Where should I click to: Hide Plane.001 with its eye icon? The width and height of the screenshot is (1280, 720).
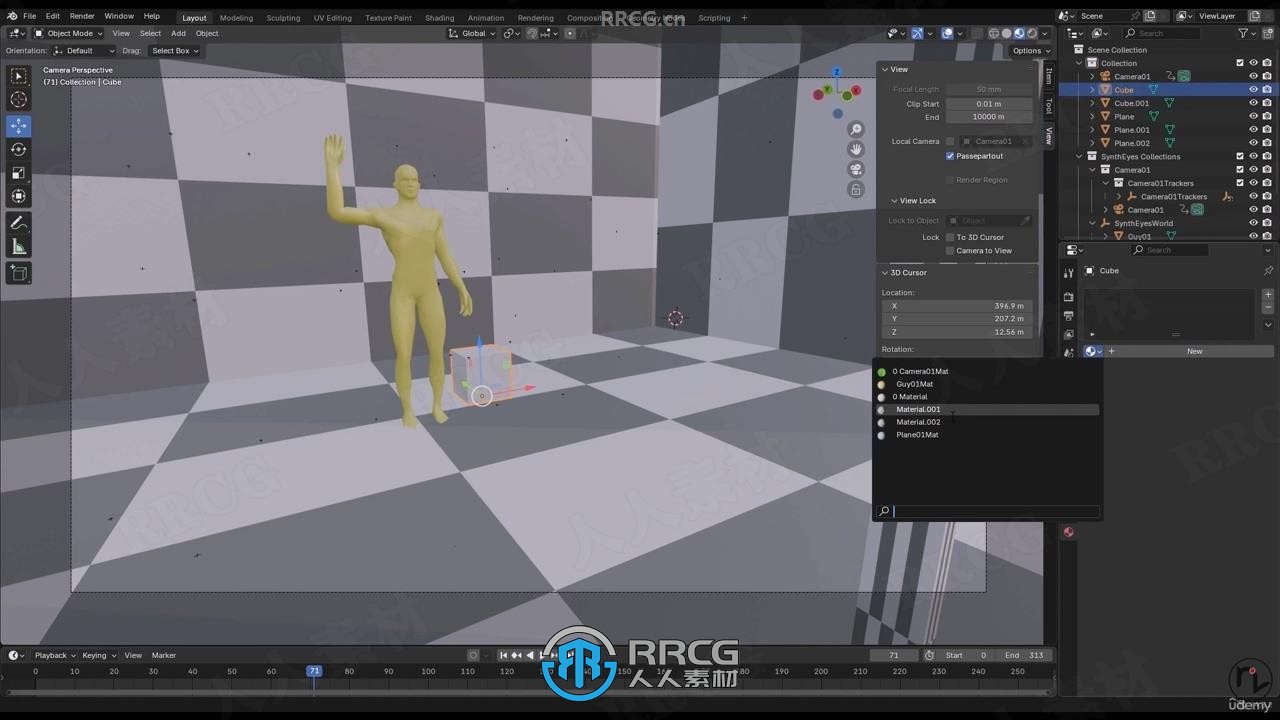click(x=1253, y=129)
